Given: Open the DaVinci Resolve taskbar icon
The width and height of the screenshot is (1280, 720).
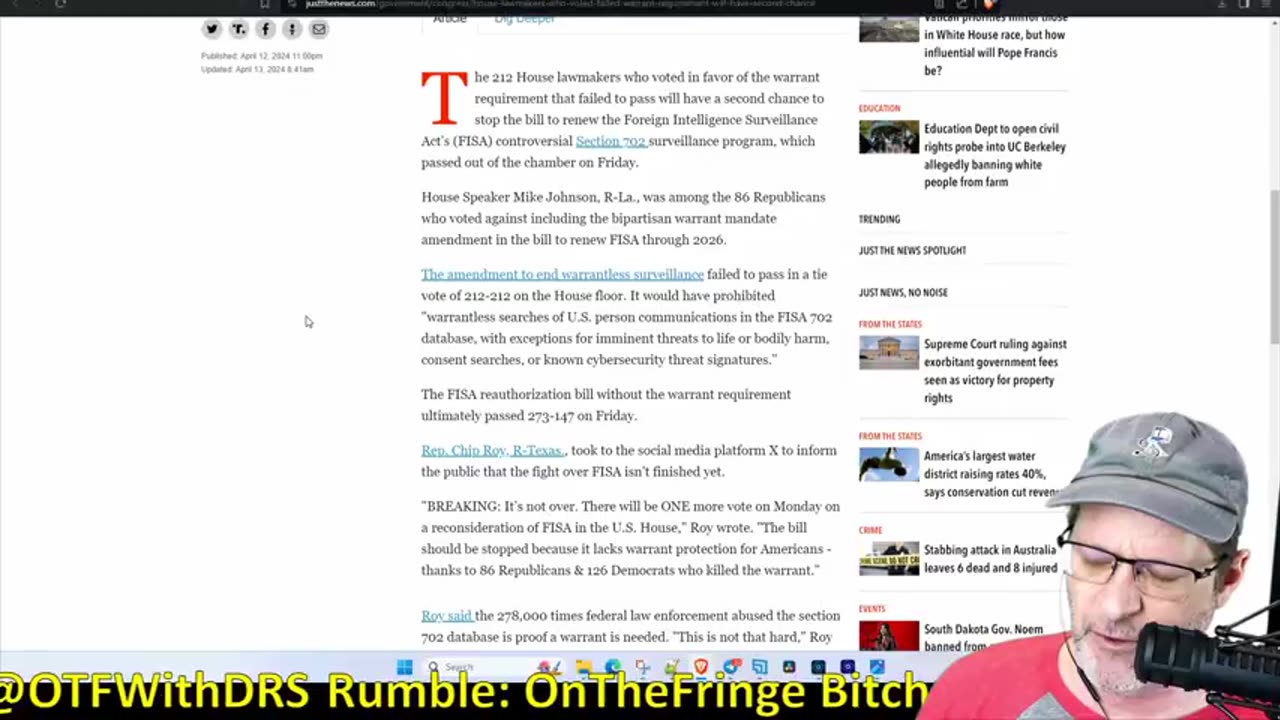Looking at the screenshot, I should [x=789, y=667].
